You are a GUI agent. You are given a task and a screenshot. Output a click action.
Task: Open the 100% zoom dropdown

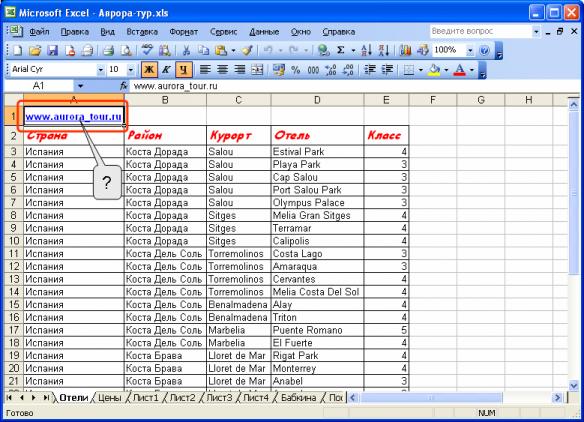(x=470, y=50)
